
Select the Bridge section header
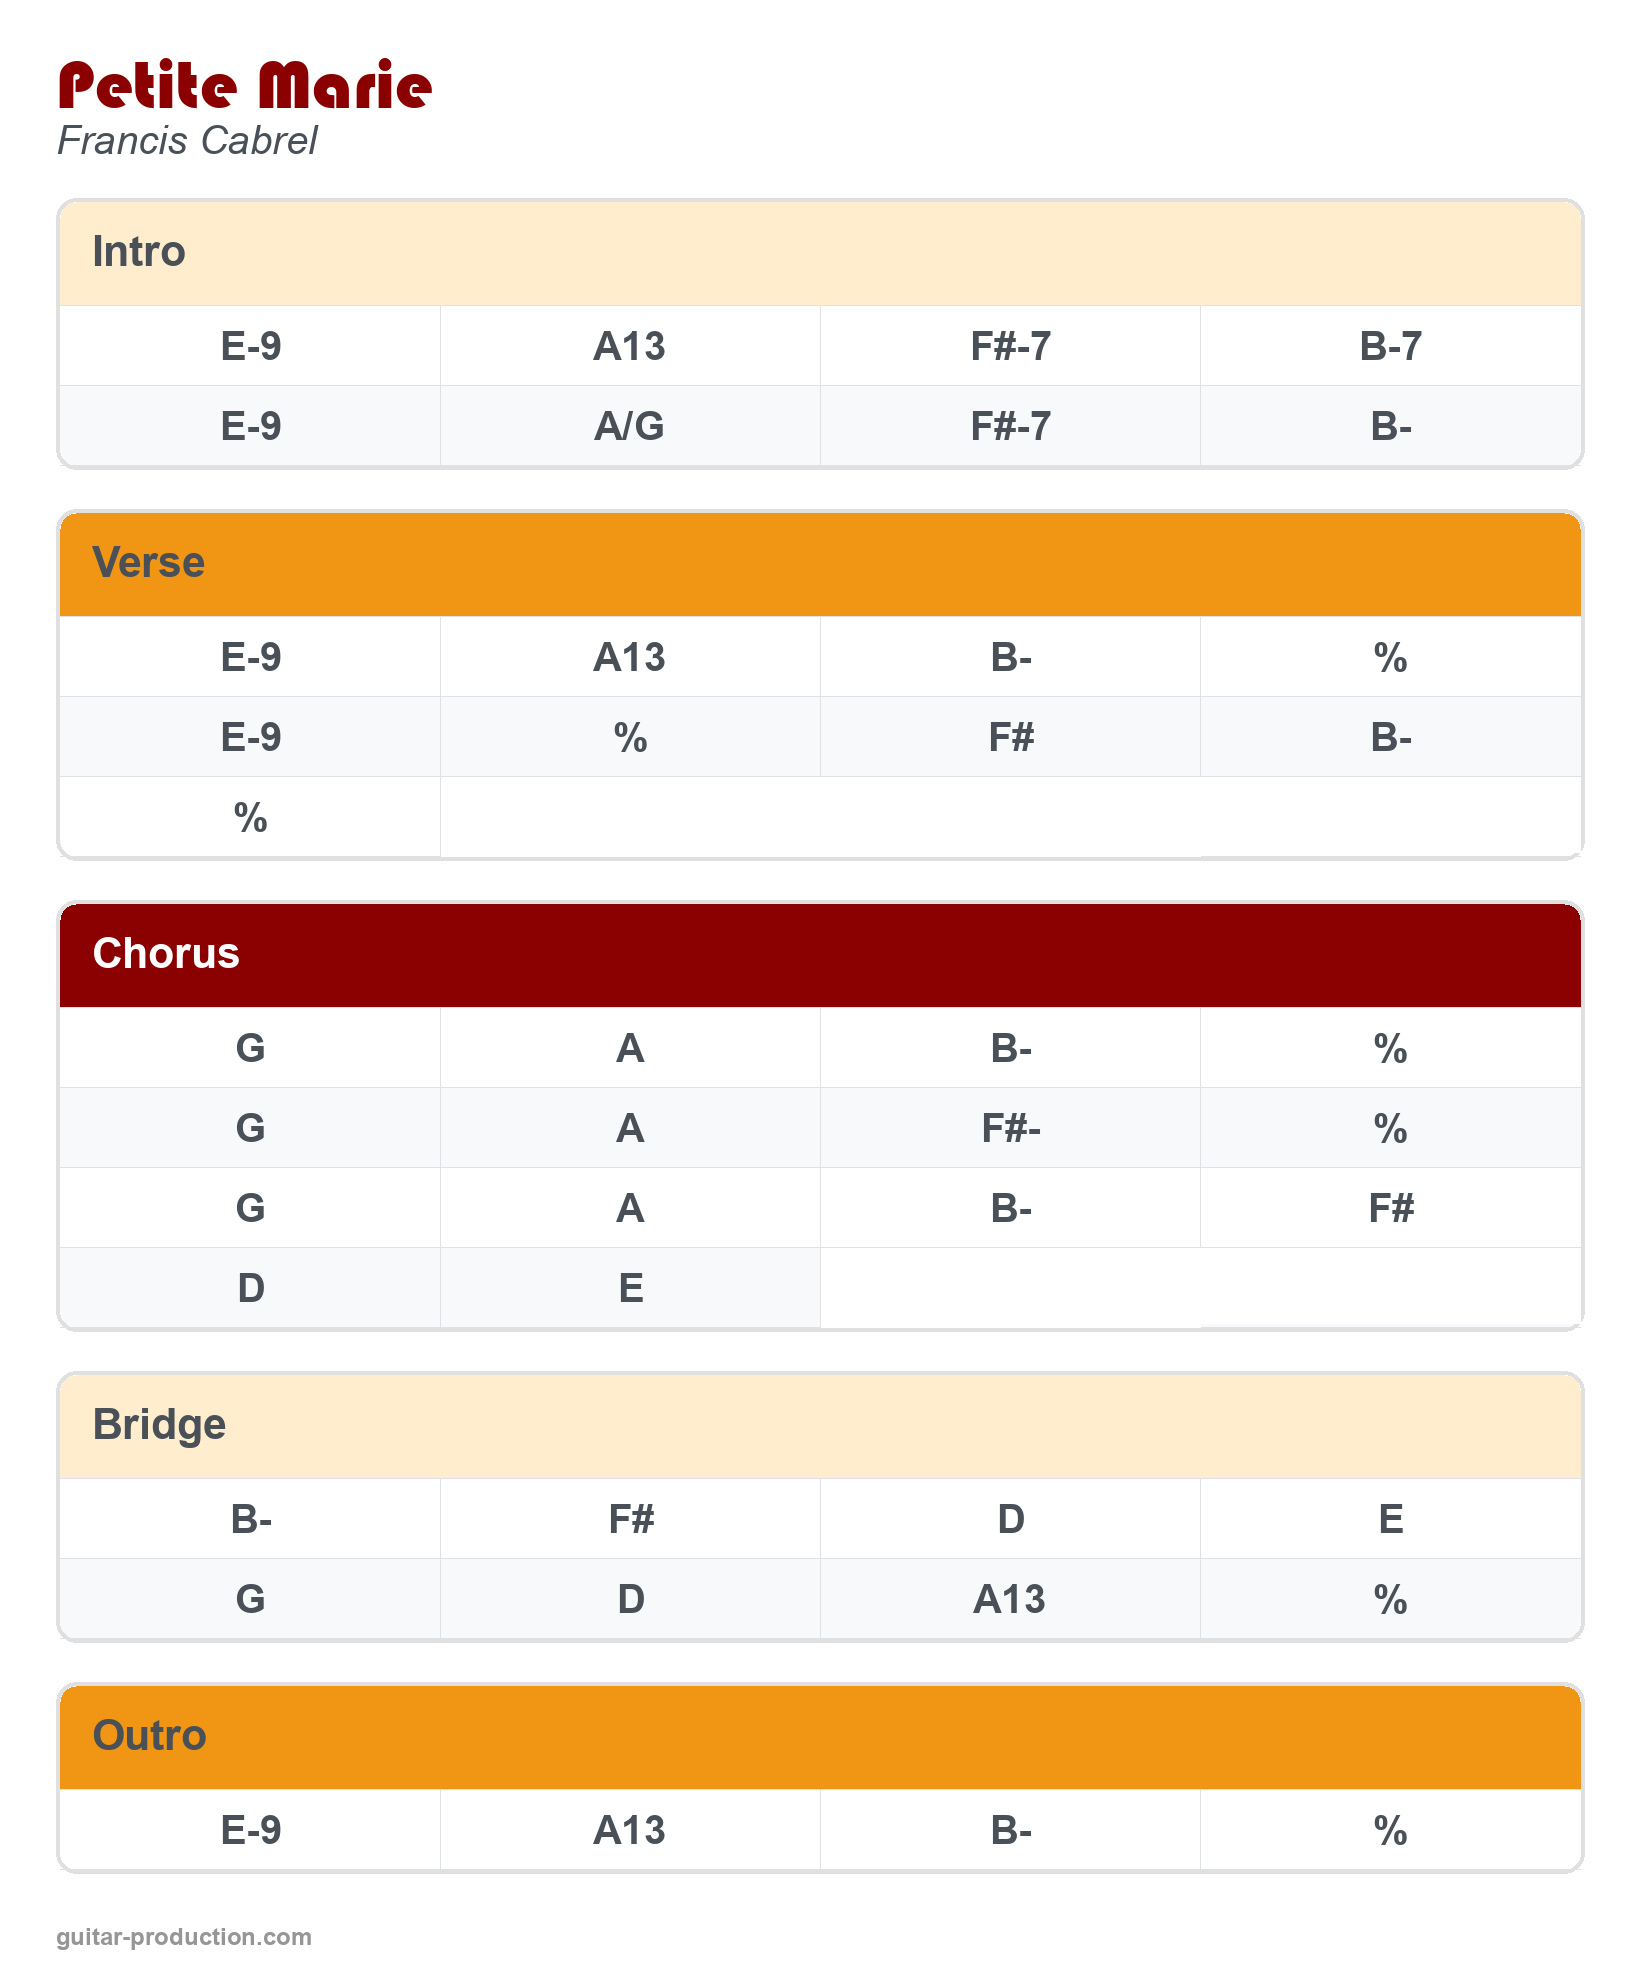tap(159, 1425)
